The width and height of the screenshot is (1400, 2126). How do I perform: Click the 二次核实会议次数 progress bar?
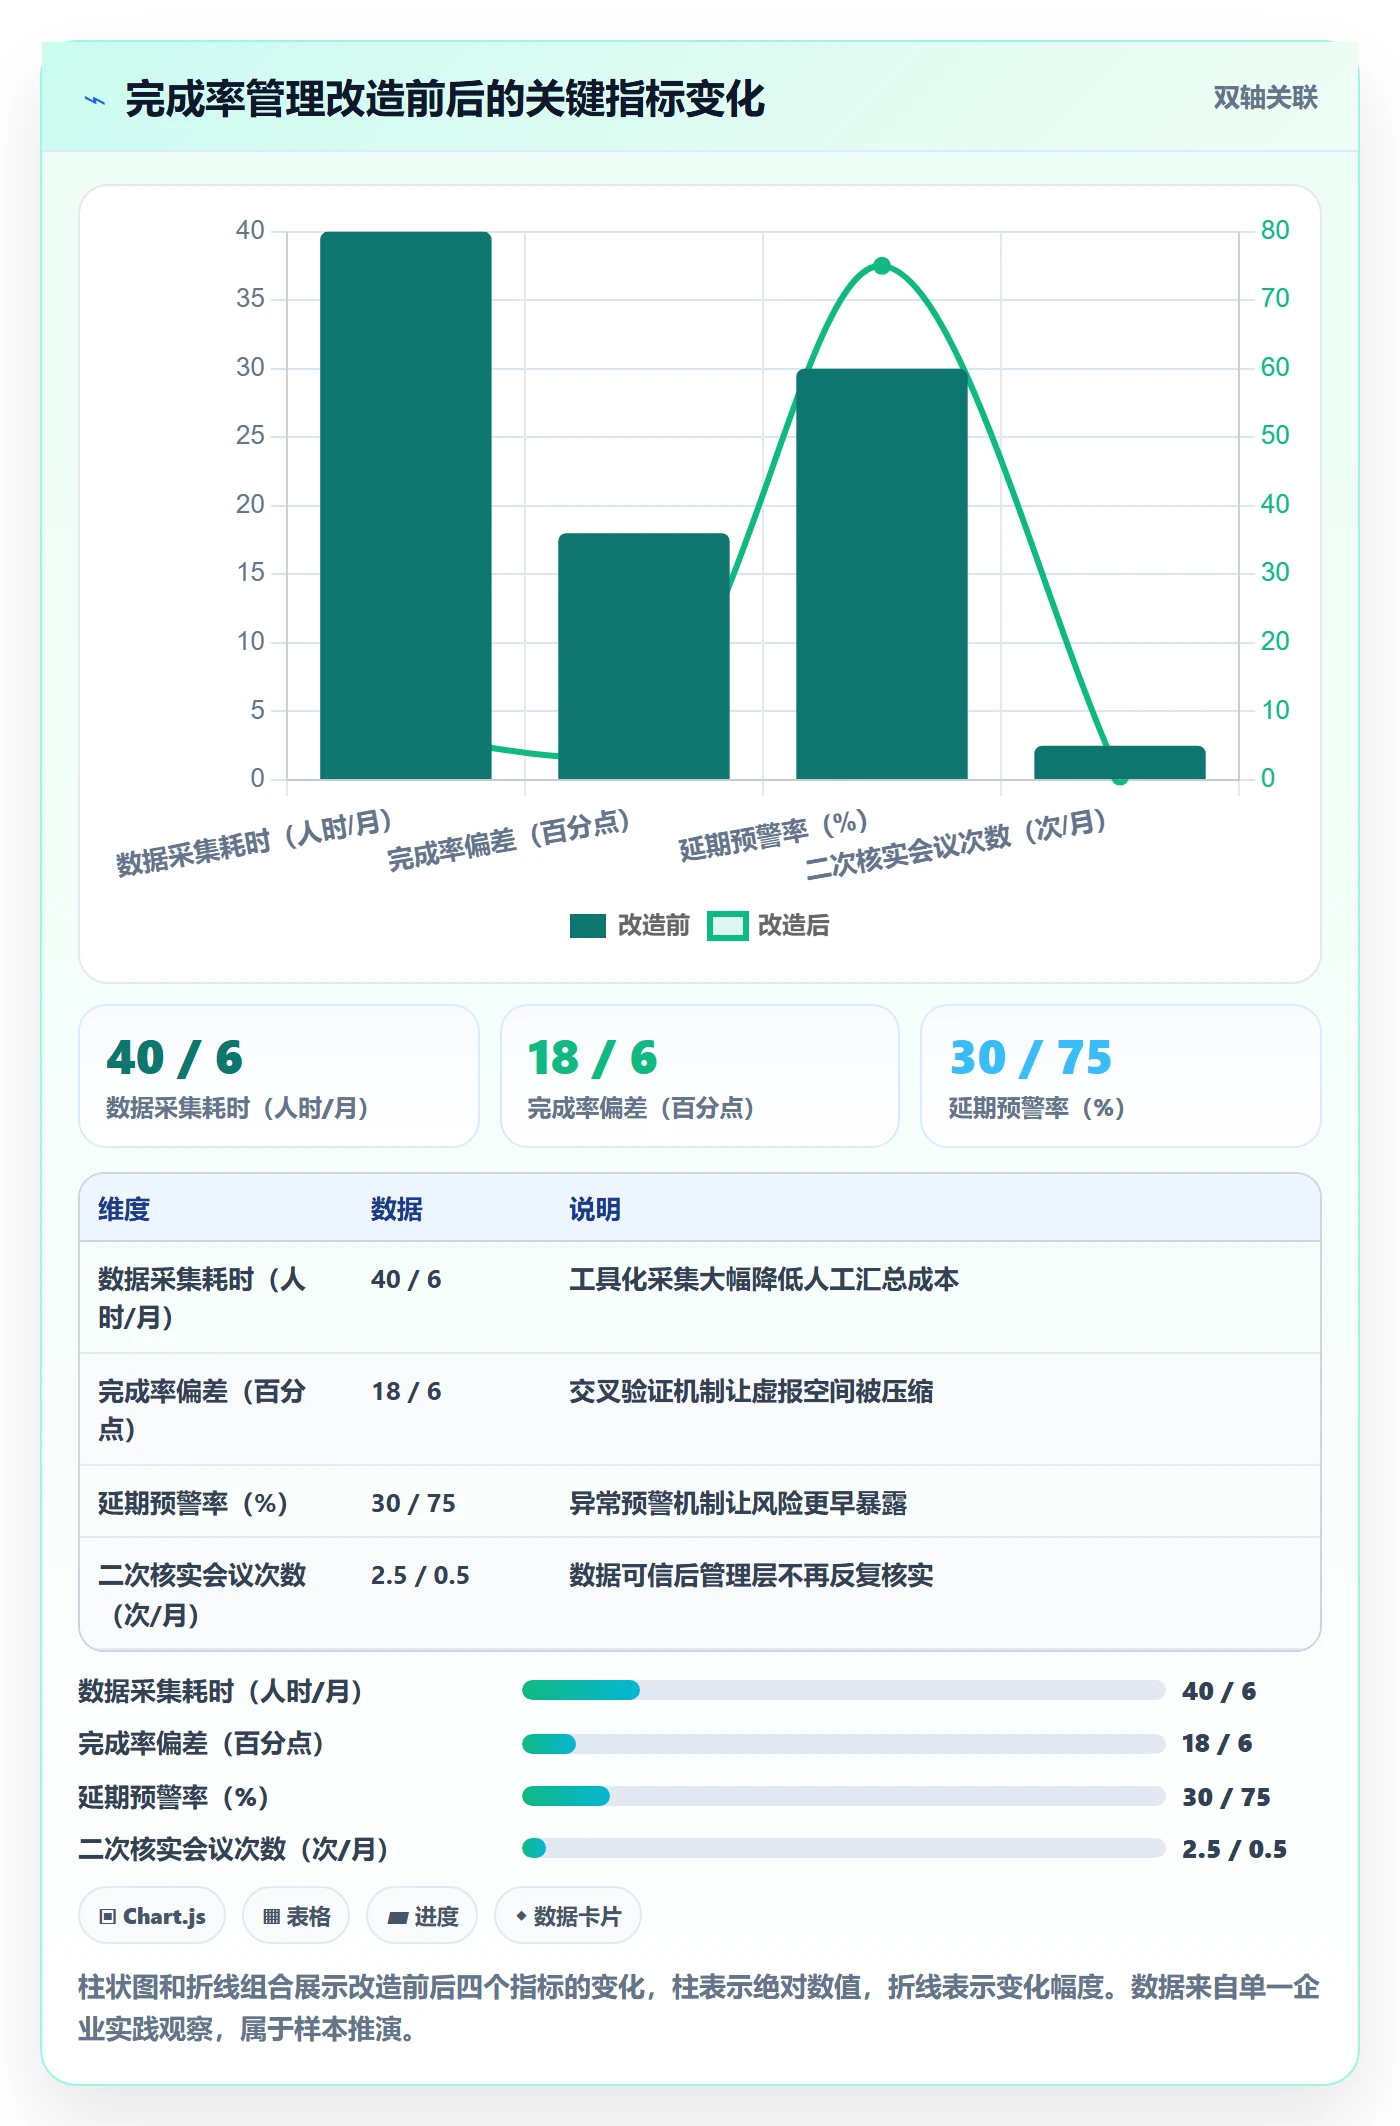click(x=843, y=1848)
